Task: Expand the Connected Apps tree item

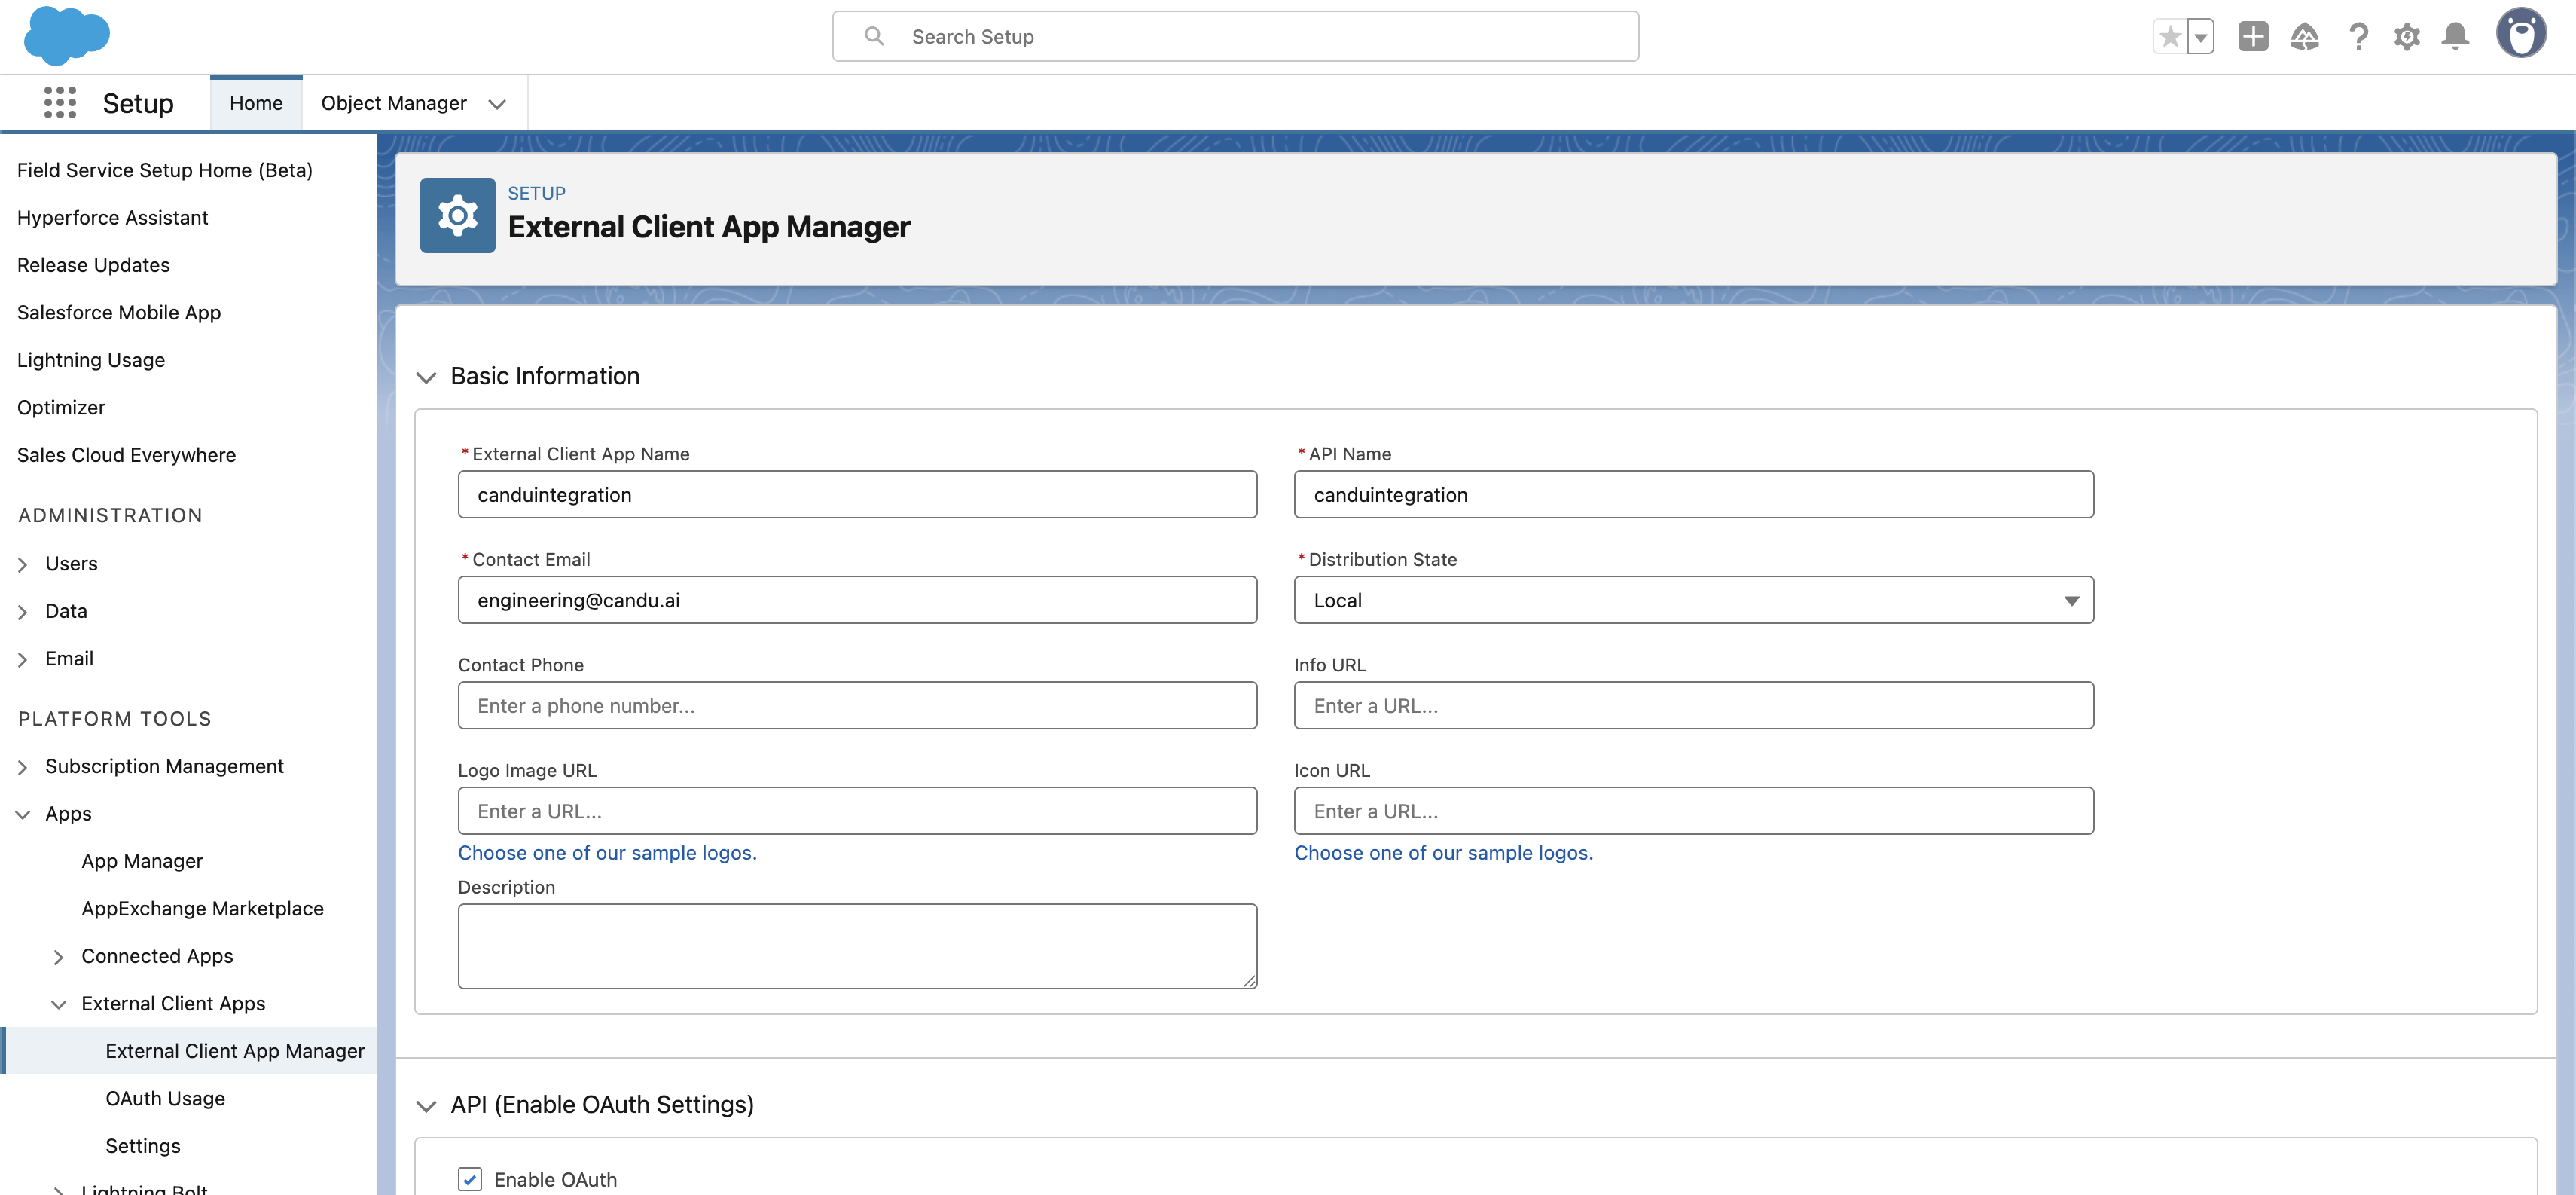Action: point(59,957)
